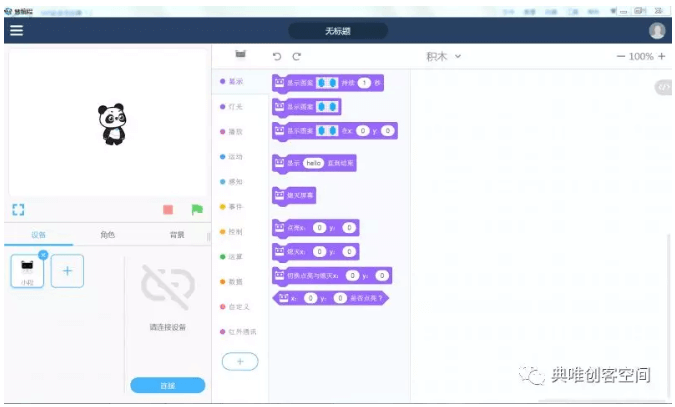Open the hamburger main menu

(x=16, y=30)
